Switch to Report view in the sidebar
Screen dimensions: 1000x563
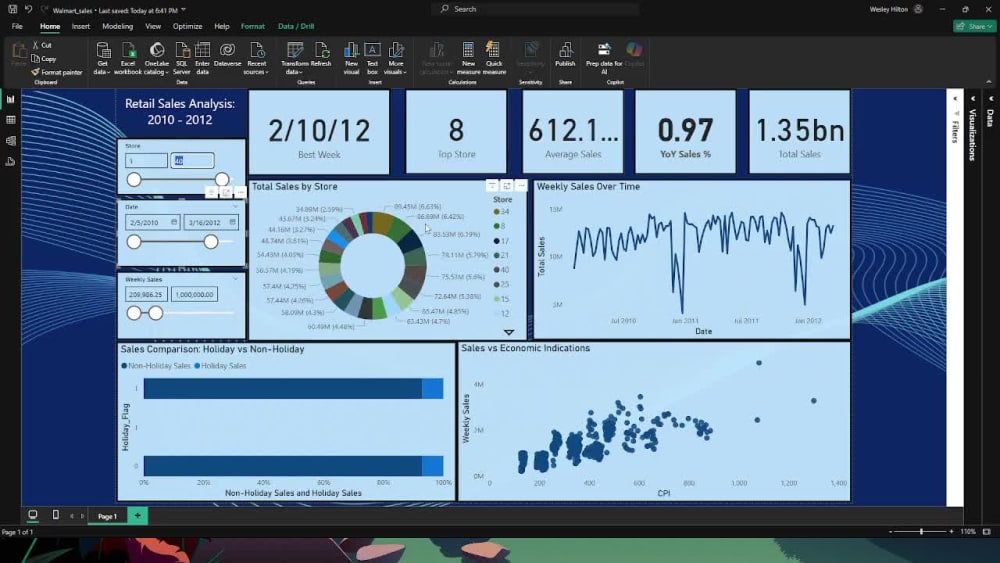[10, 99]
